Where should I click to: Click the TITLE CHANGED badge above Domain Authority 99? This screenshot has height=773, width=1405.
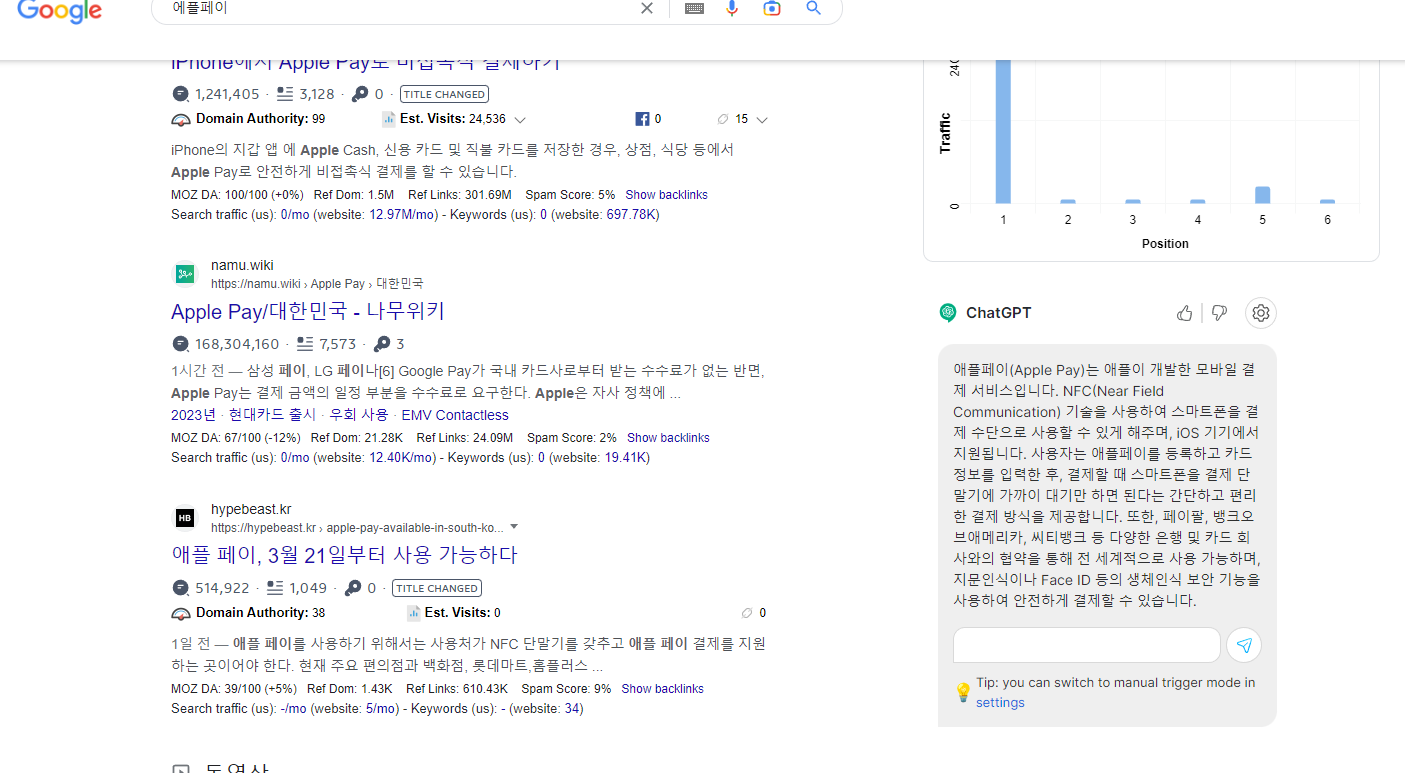(x=444, y=94)
